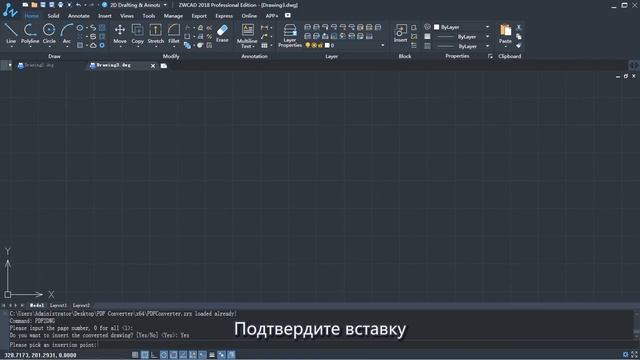Image resolution: width=640 pixels, height=360 pixels.
Task: Toggle Object Snap Tracking in status bar
Action: 183,355
